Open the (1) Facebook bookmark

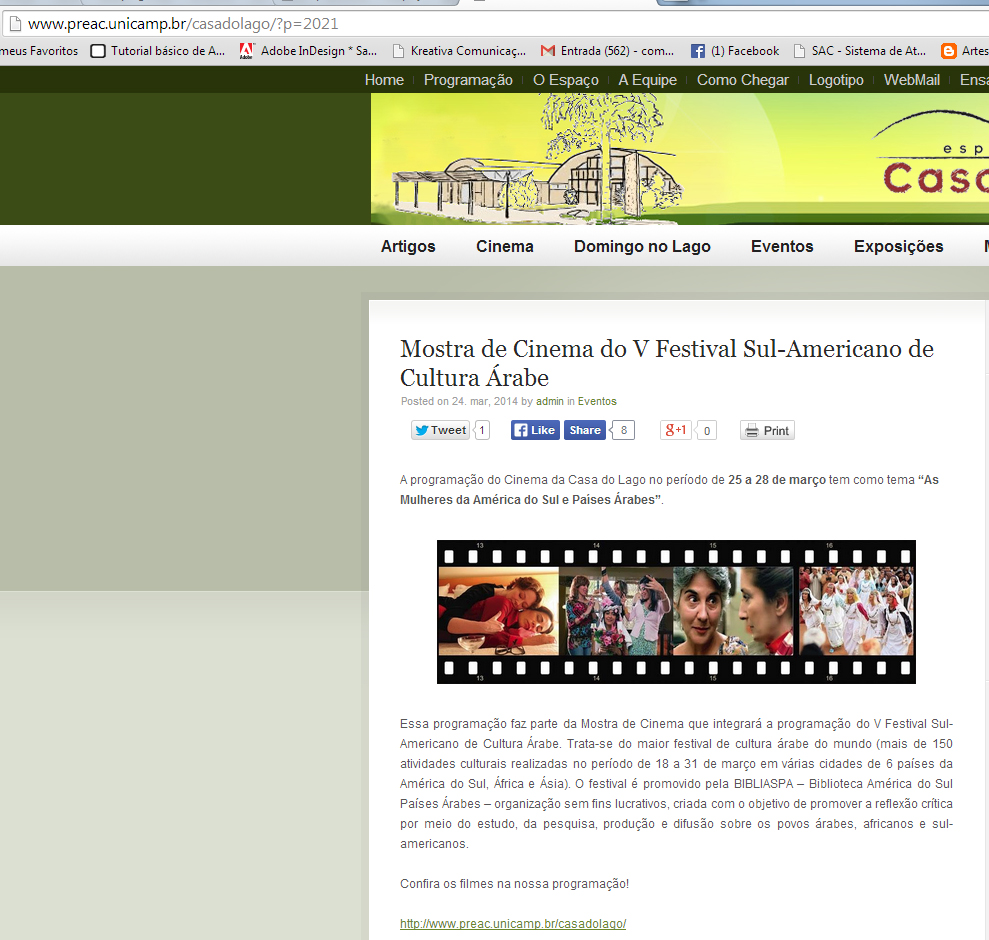(735, 50)
